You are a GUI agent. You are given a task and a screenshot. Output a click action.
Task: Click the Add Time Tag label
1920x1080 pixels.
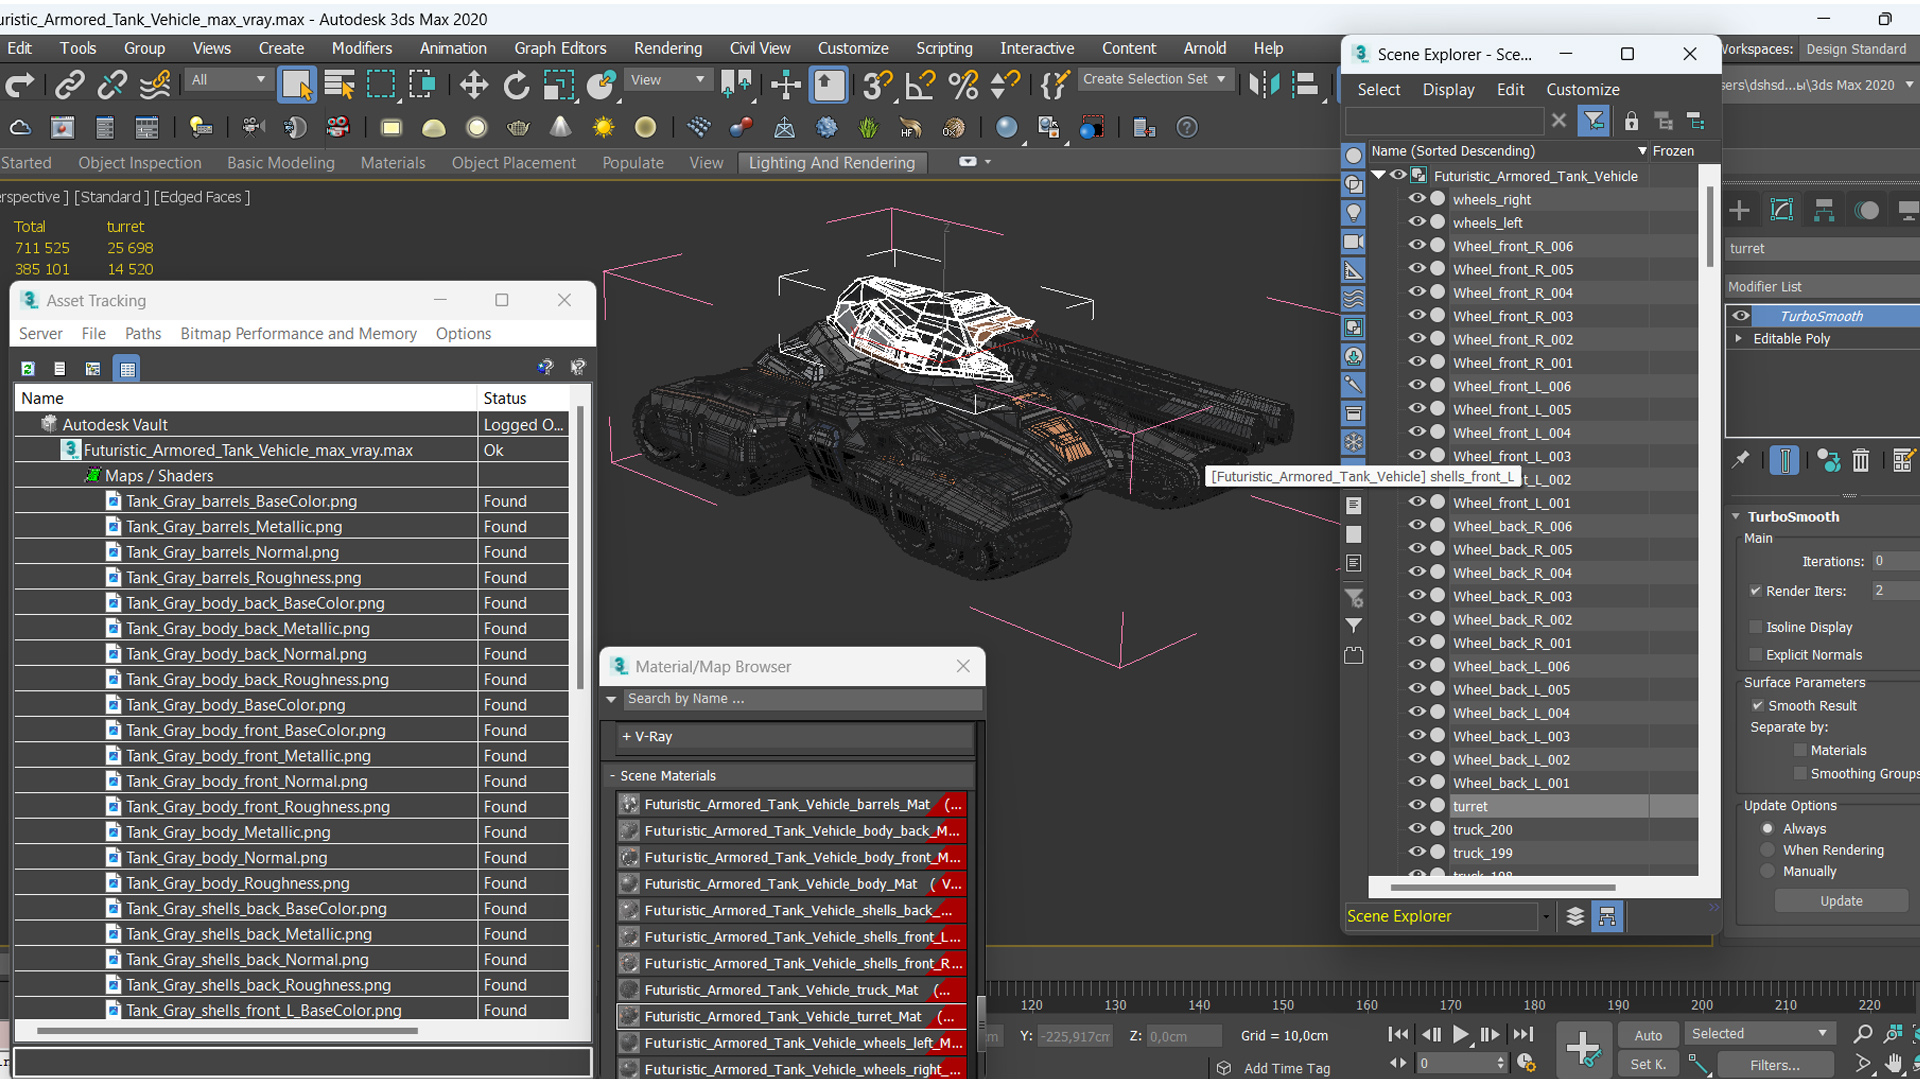point(1286,1069)
